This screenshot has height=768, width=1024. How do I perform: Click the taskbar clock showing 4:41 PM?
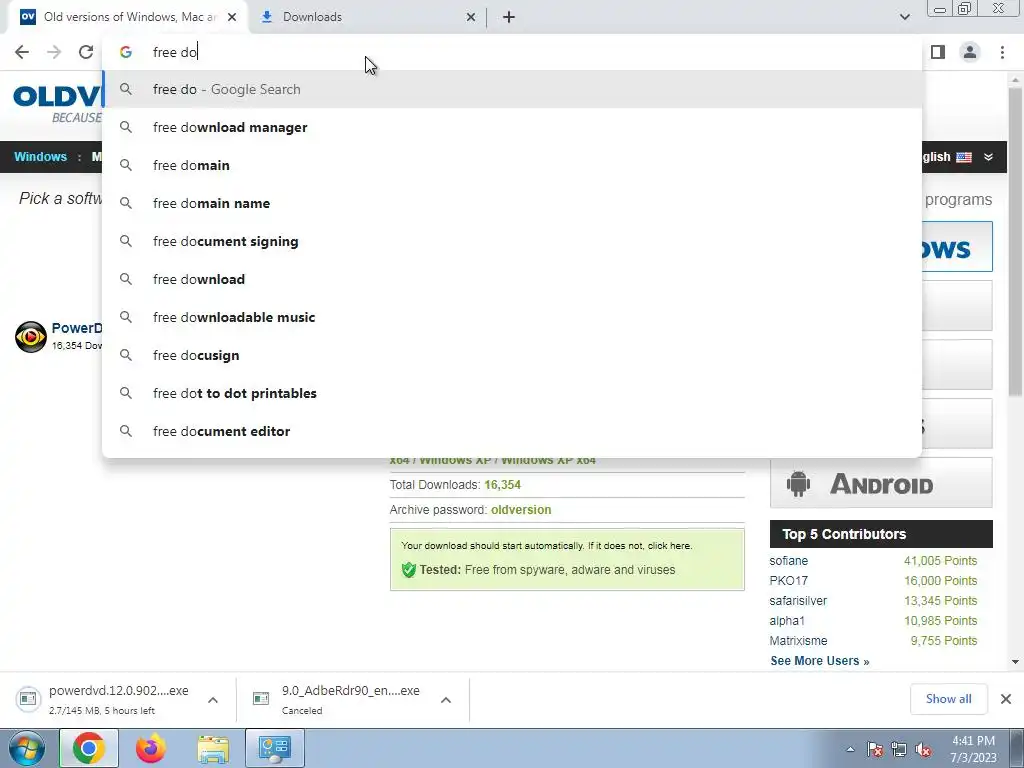point(973,749)
